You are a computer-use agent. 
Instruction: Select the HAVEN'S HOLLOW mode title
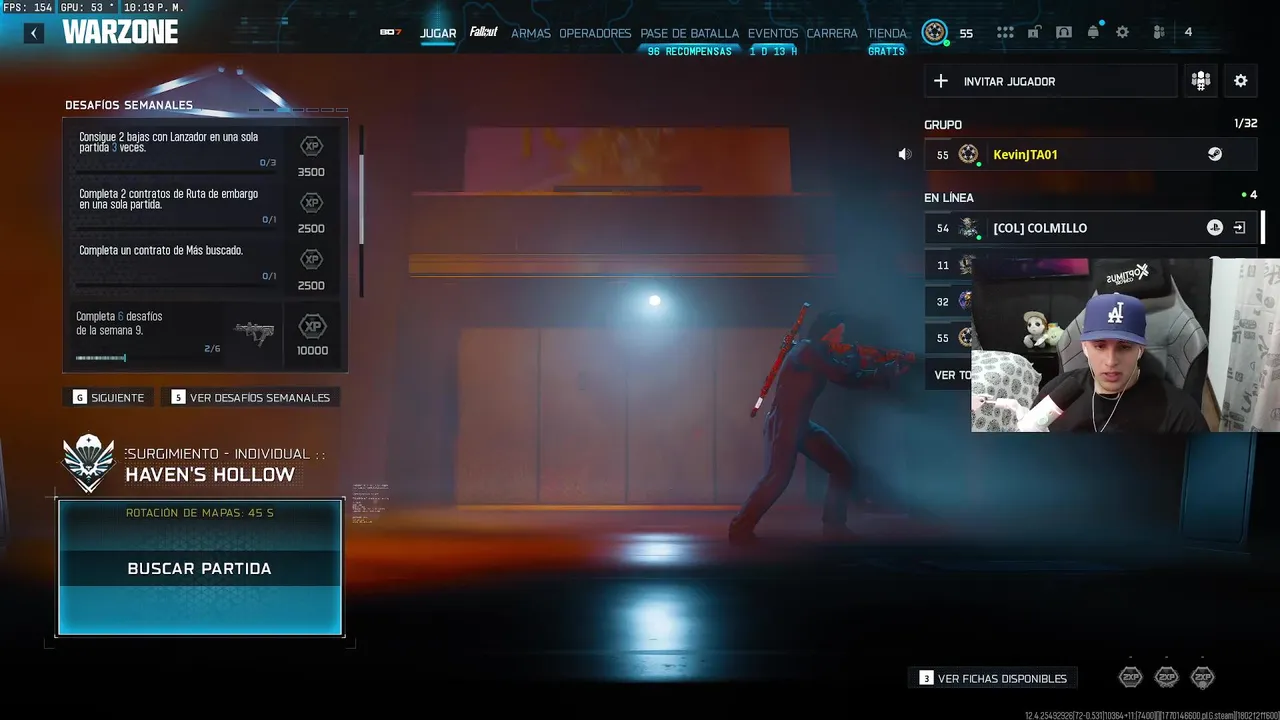click(210, 475)
